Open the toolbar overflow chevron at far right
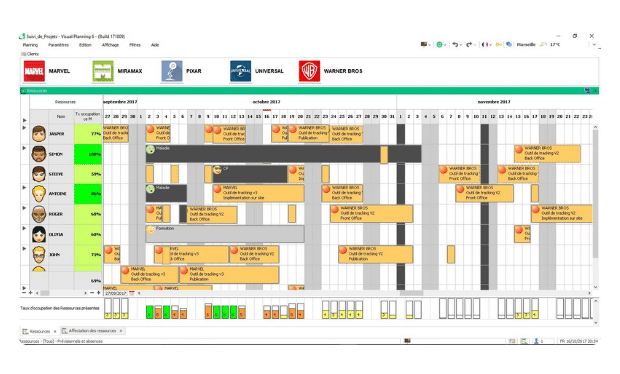620x374 pixels. [594, 45]
